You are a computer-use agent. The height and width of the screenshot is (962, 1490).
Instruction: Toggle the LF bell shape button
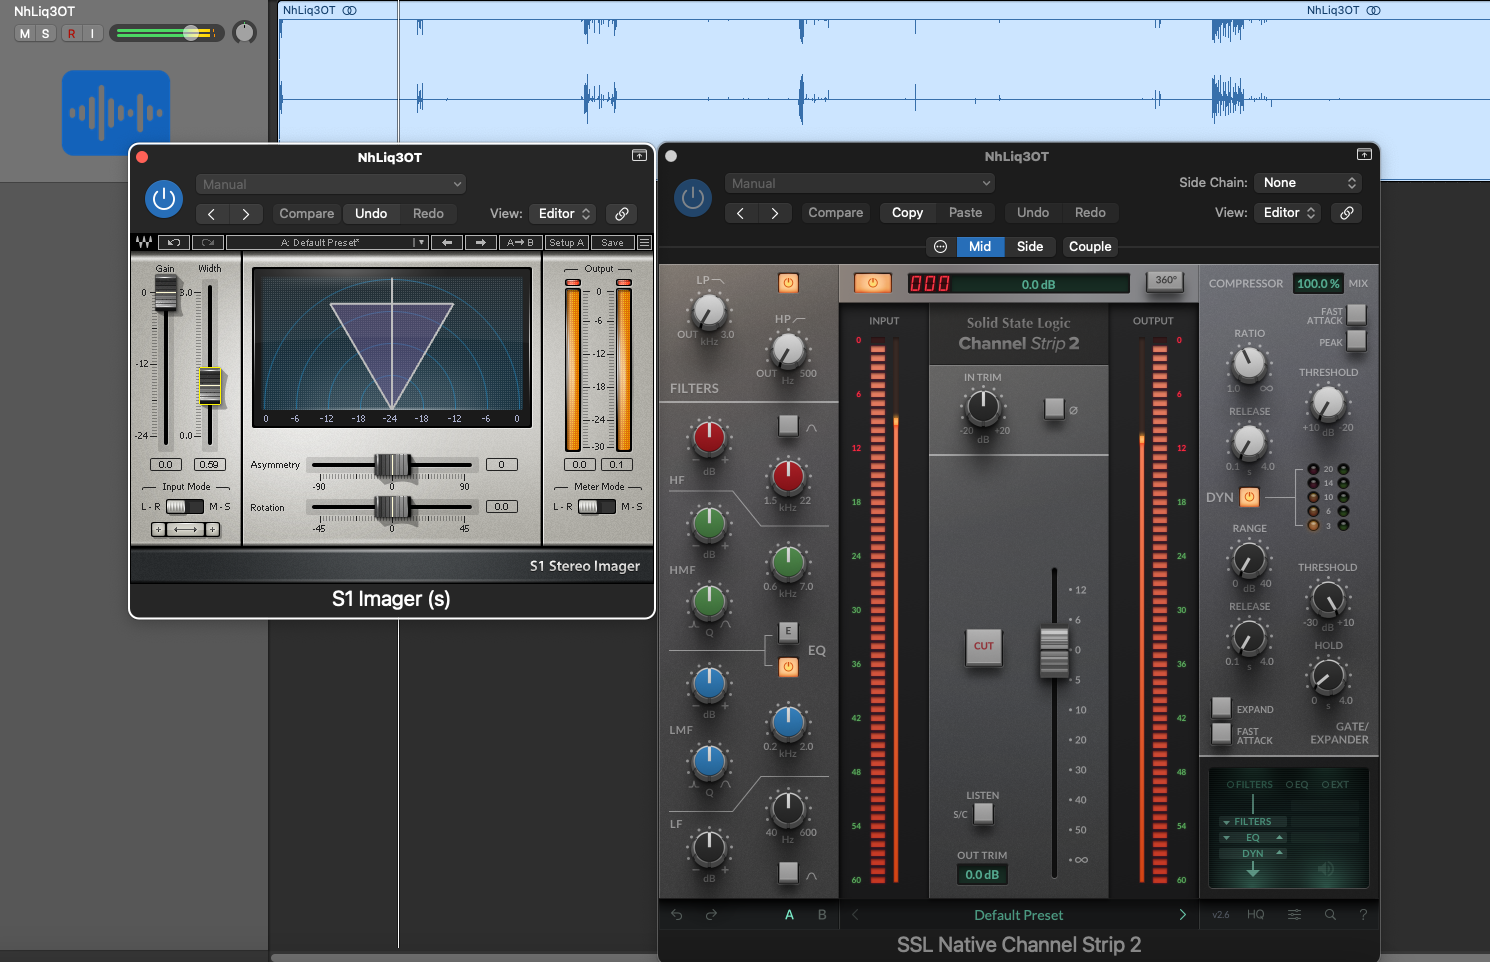pos(788,872)
